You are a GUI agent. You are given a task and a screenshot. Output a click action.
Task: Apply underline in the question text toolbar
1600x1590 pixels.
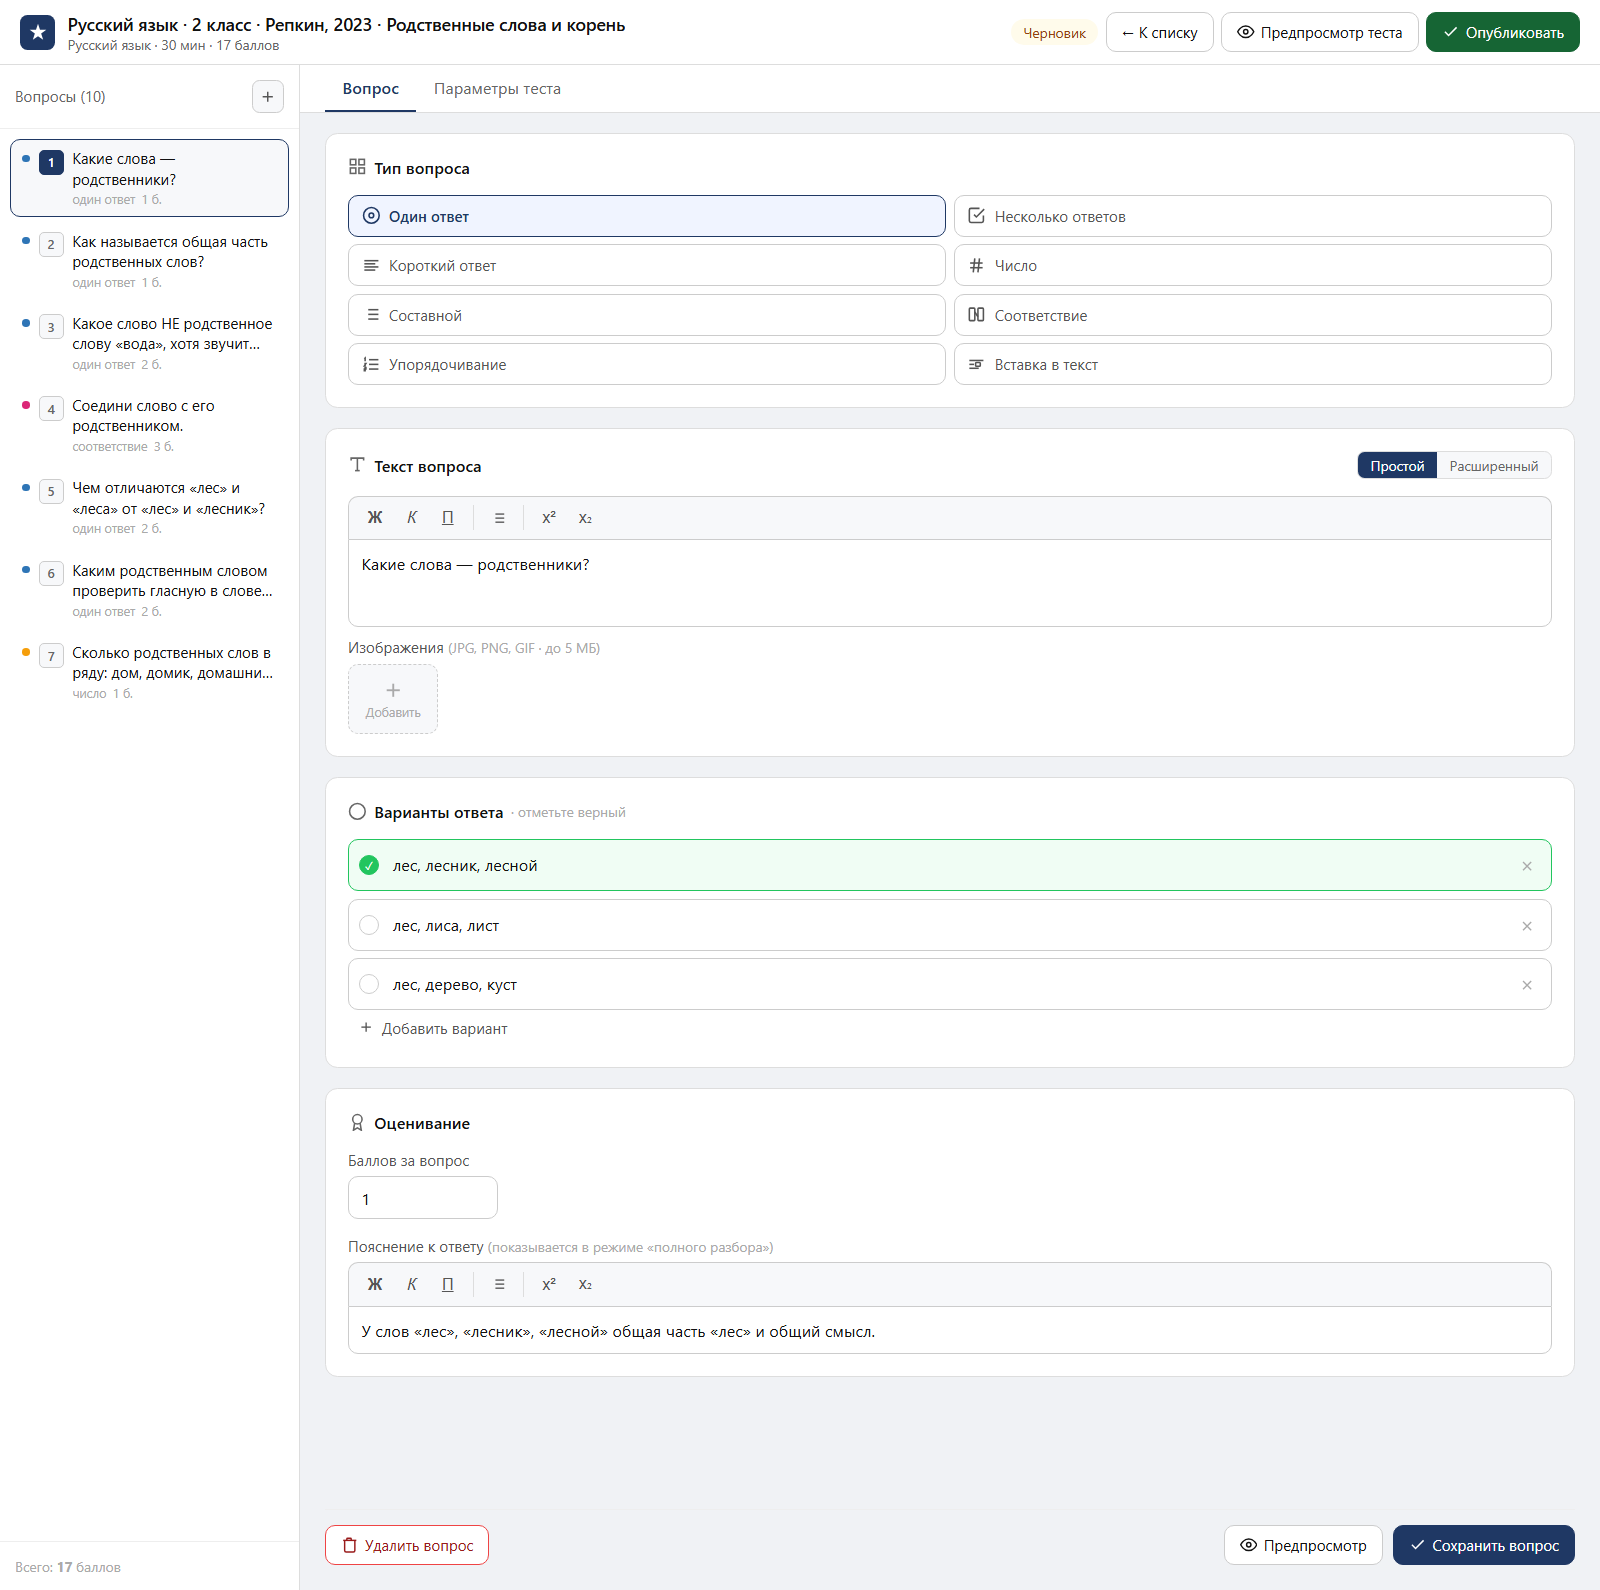click(448, 518)
